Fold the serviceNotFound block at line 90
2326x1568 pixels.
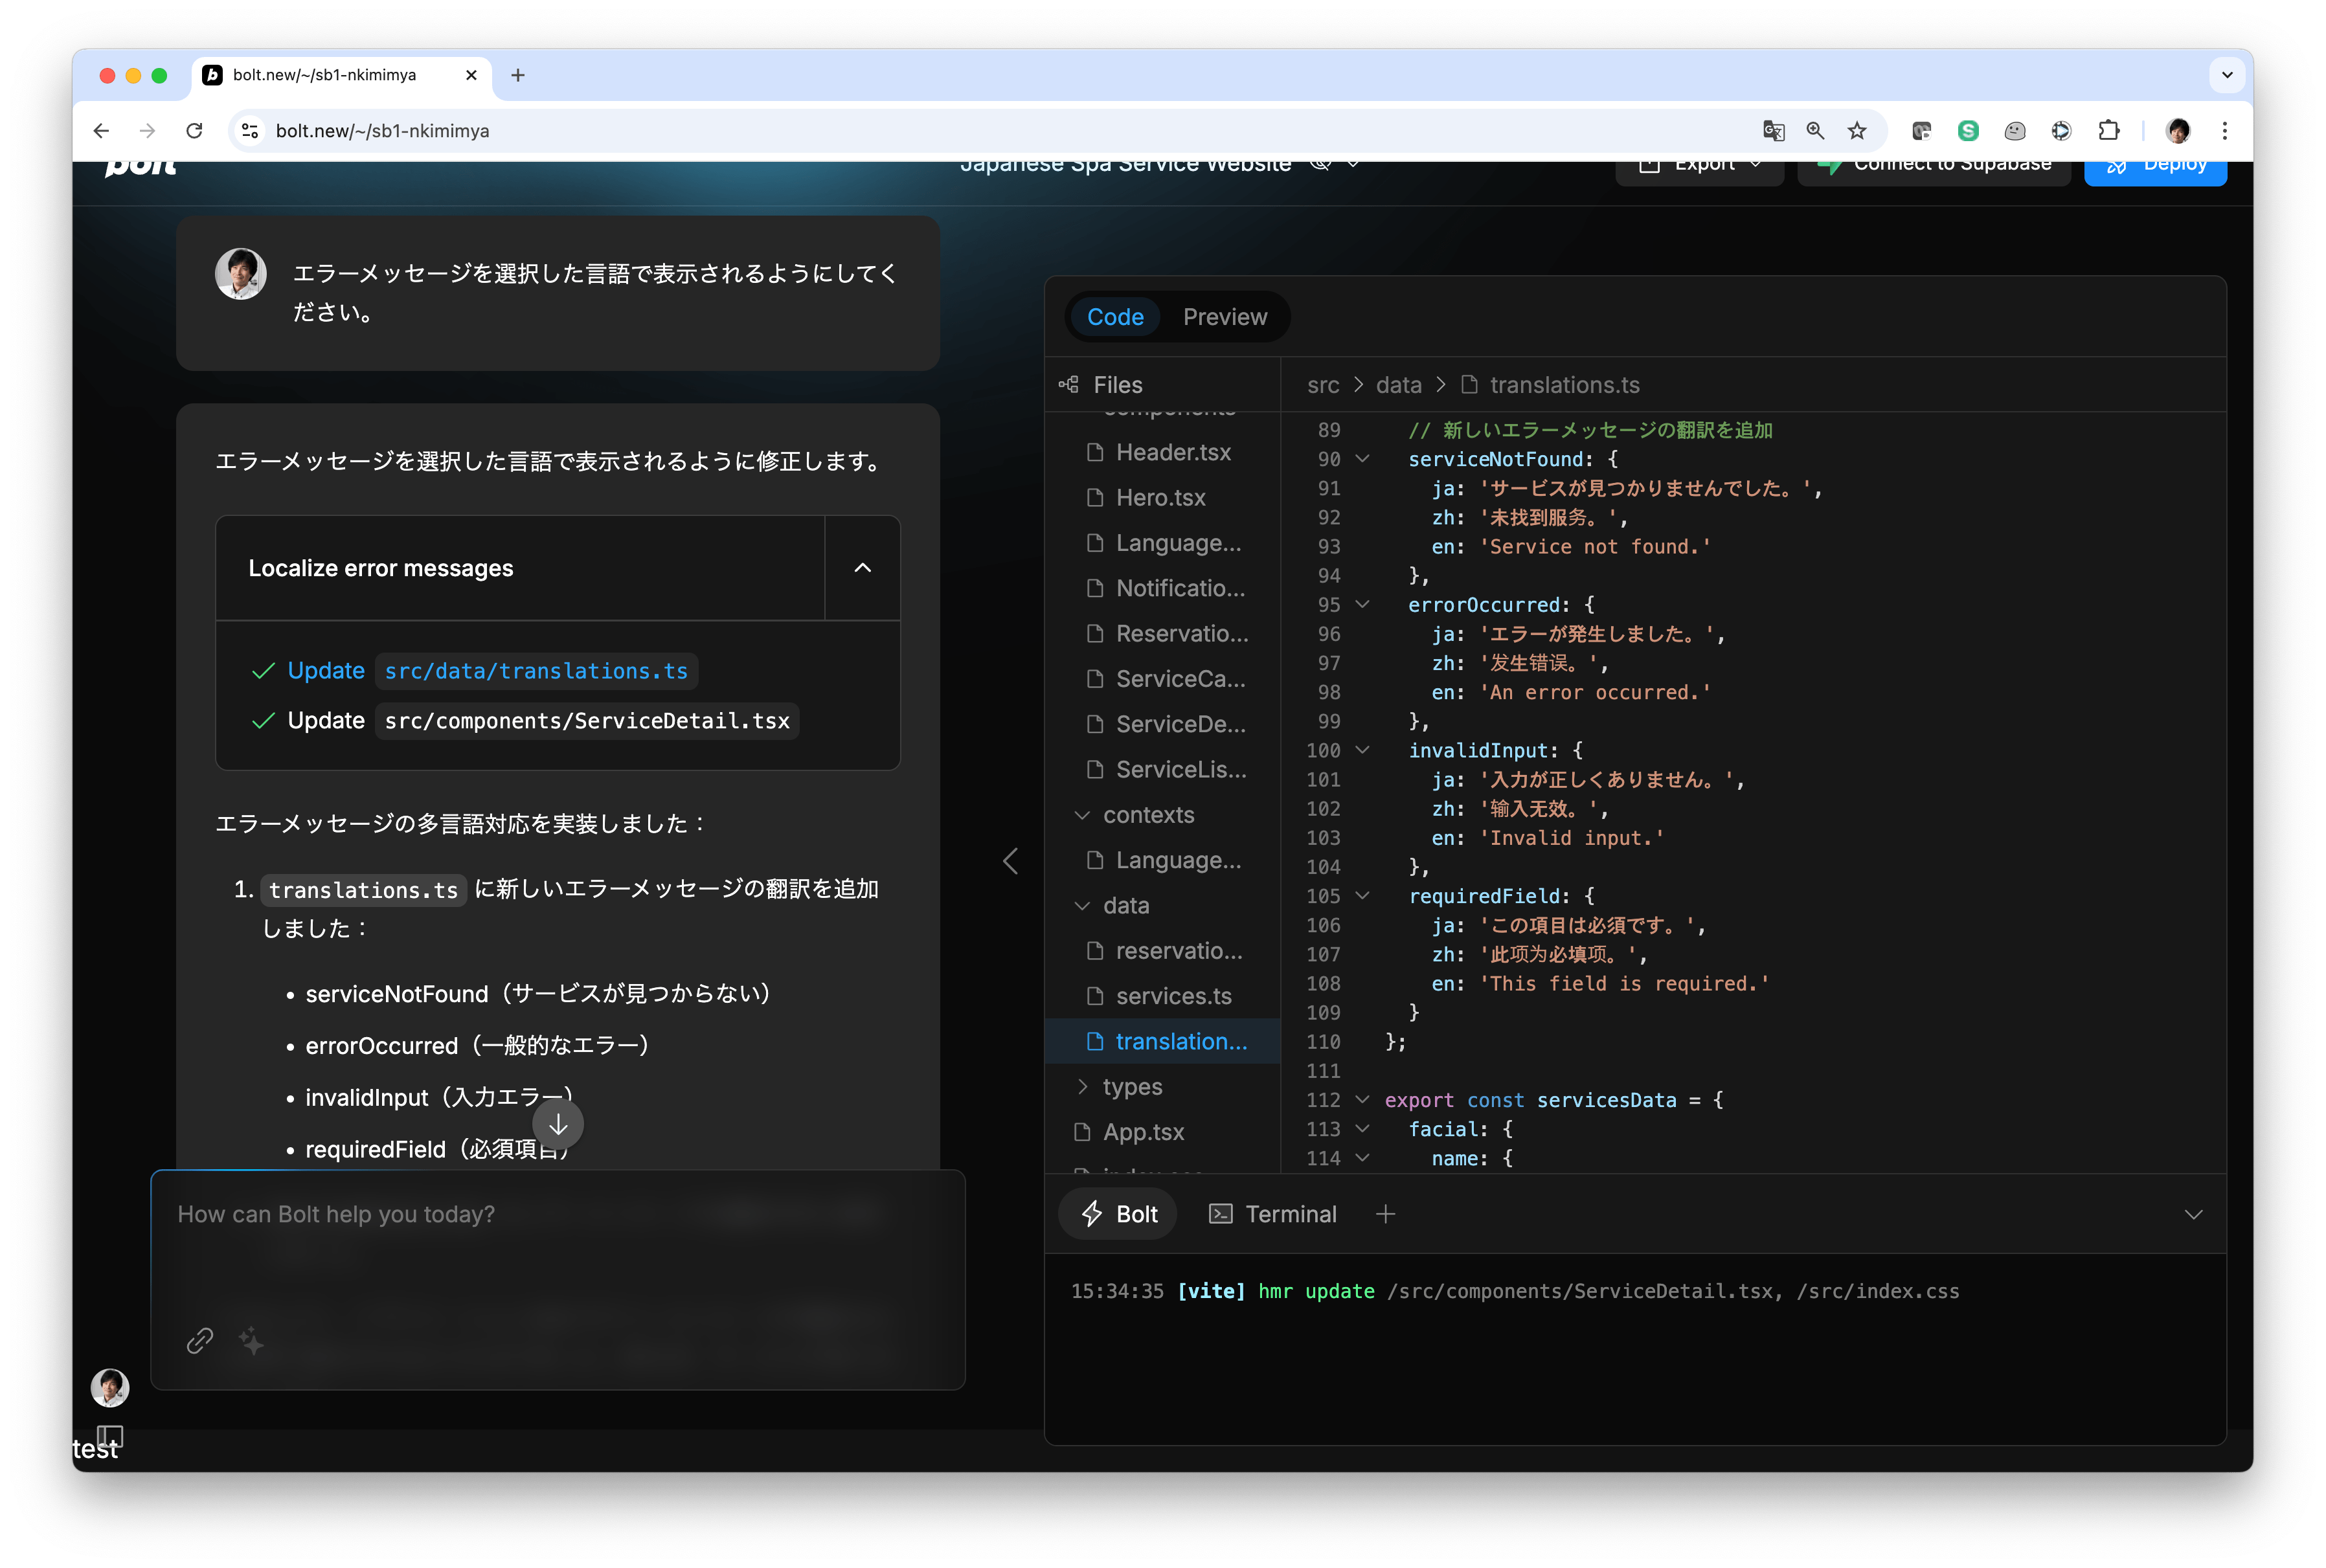click(1362, 459)
